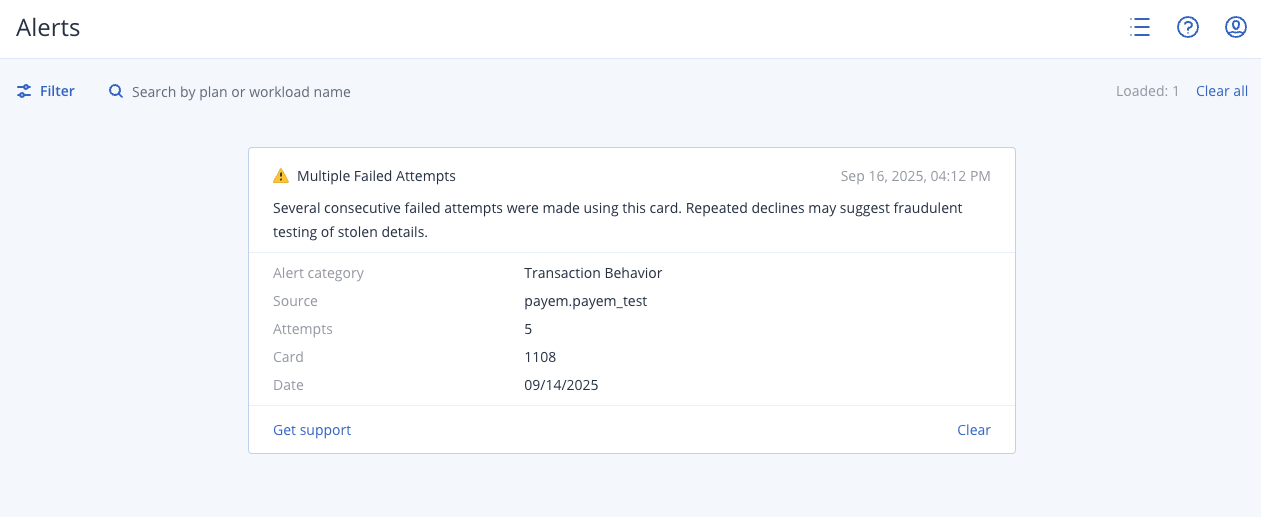Click the Alerts page heading
Image resolution: width=1261 pixels, height=517 pixels.
tap(48, 28)
